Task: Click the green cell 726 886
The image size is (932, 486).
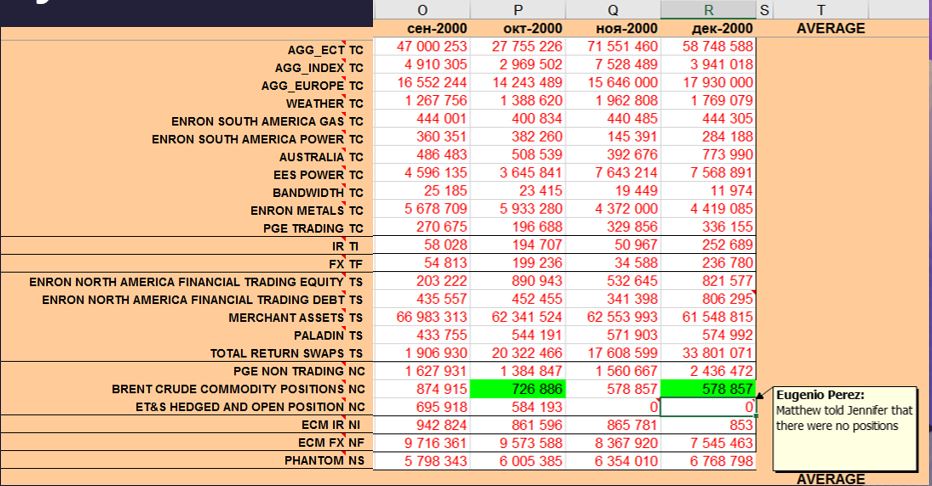Action: pos(518,389)
